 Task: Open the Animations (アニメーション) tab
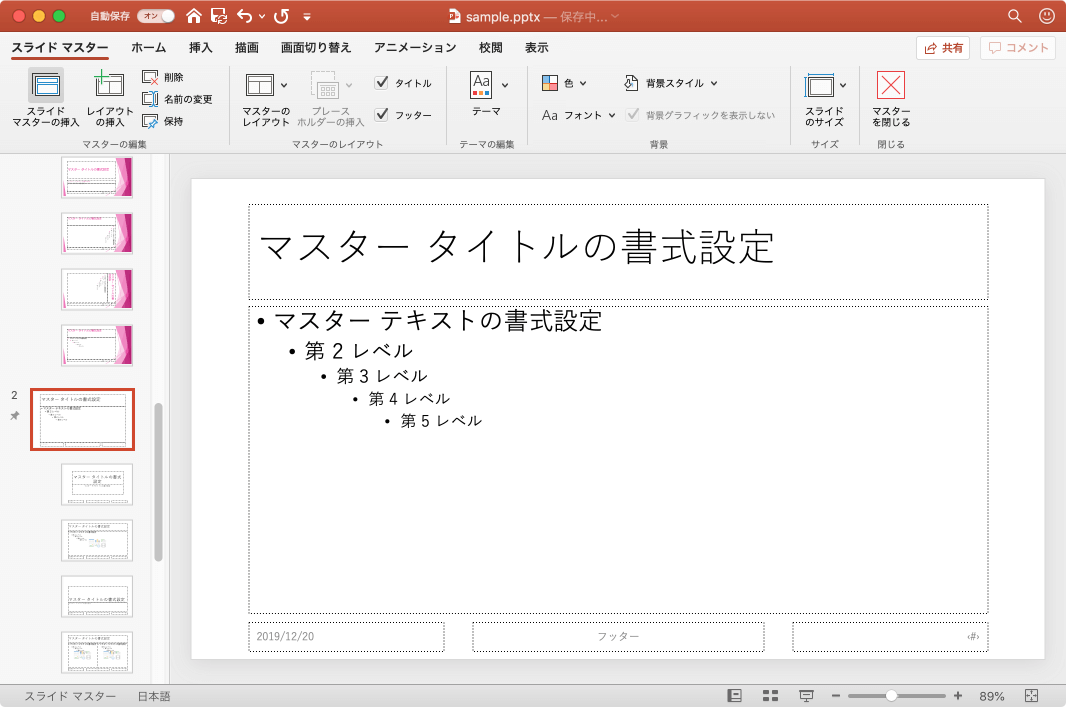(x=415, y=47)
